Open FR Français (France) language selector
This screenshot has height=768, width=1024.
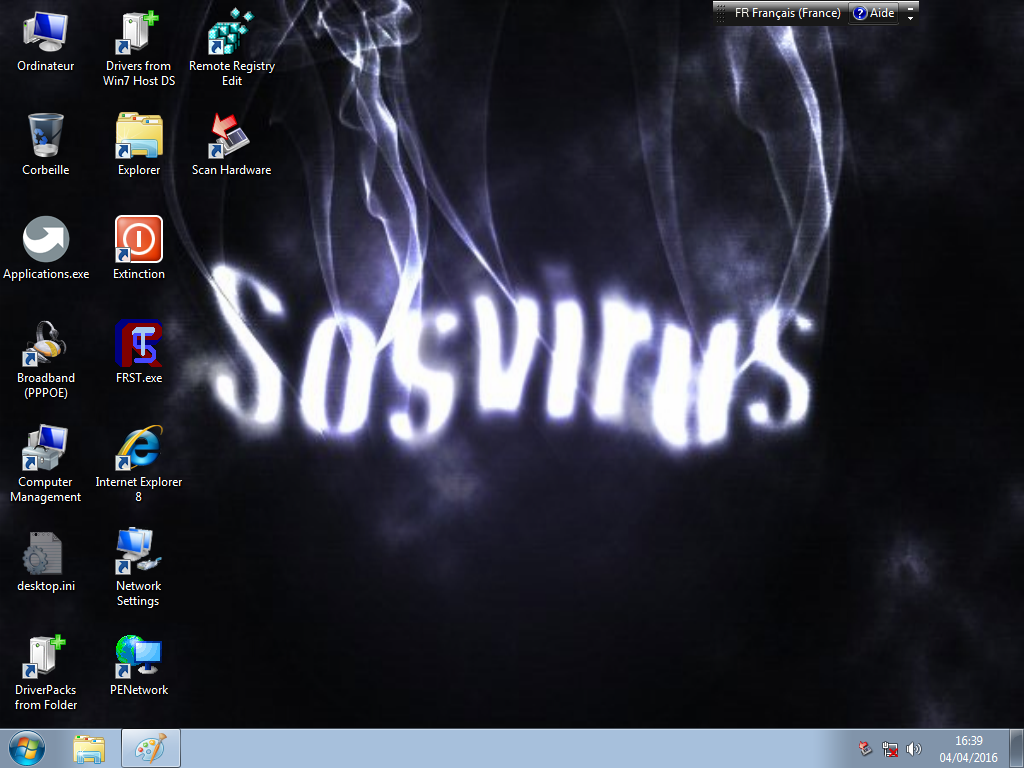(x=788, y=13)
